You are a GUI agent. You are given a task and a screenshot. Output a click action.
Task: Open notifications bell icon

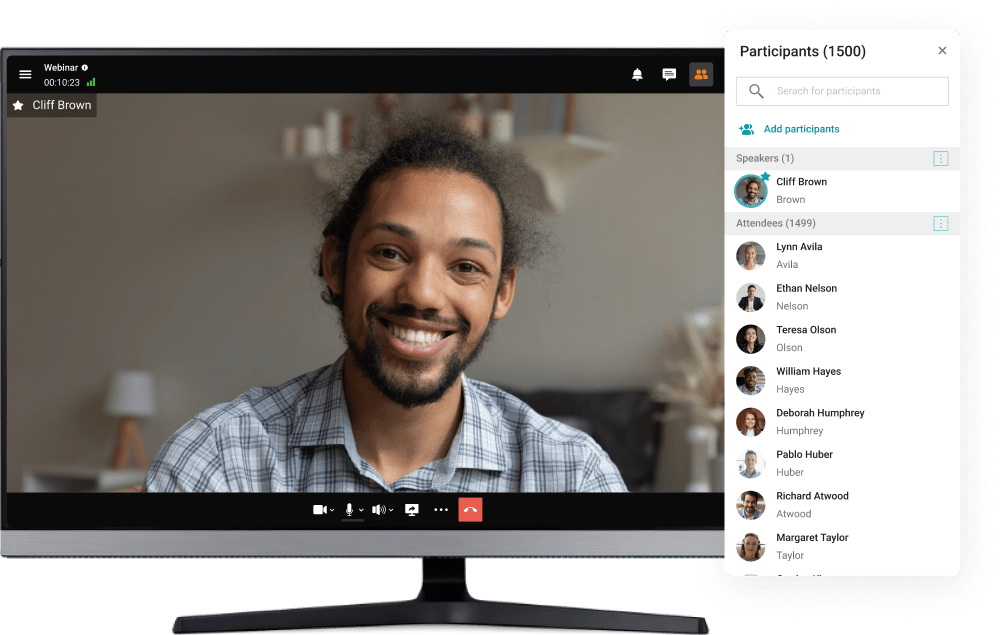[637, 74]
